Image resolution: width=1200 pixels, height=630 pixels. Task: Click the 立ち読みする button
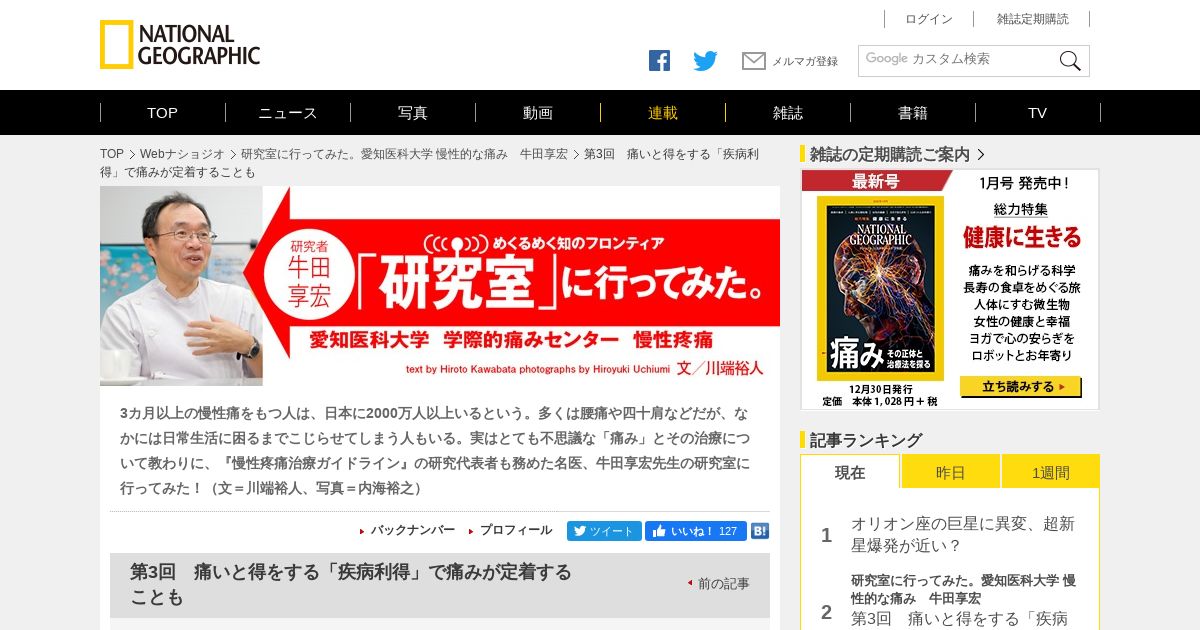tap(1020, 387)
